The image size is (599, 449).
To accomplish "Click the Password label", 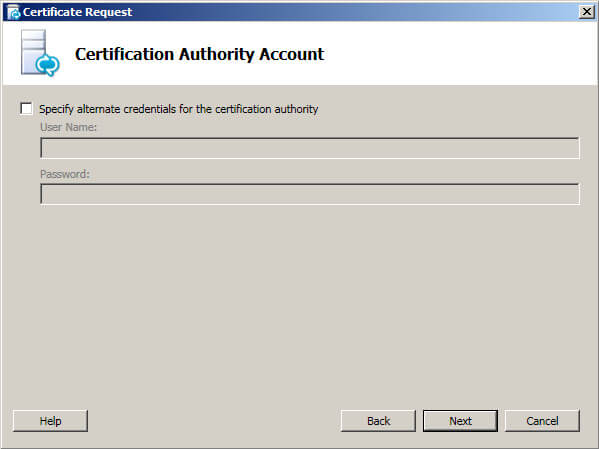I will pos(65,174).
